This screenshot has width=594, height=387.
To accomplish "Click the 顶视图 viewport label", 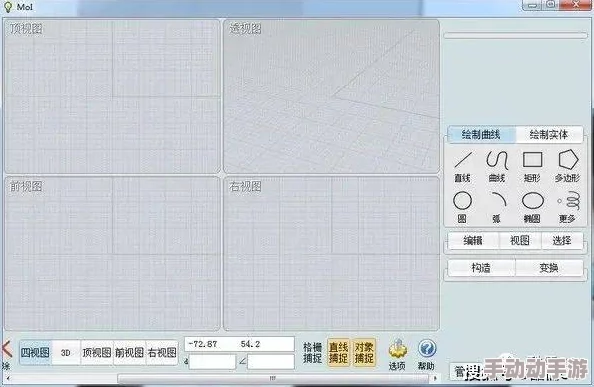I will 26,29.
